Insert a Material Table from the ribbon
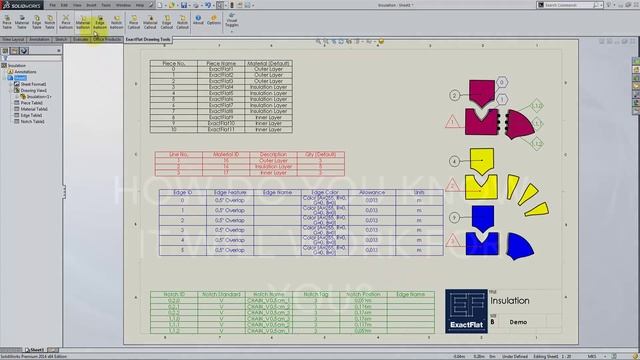The image size is (640, 360). (x=22, y=22)
